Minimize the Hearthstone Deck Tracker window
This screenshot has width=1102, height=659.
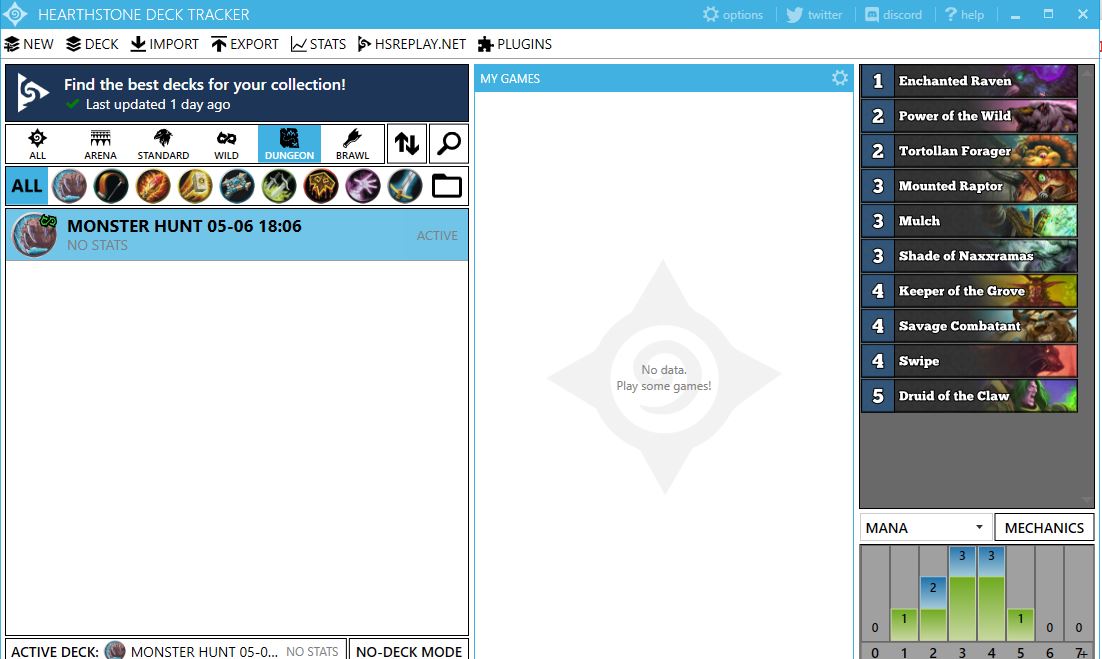[1016, 15]
